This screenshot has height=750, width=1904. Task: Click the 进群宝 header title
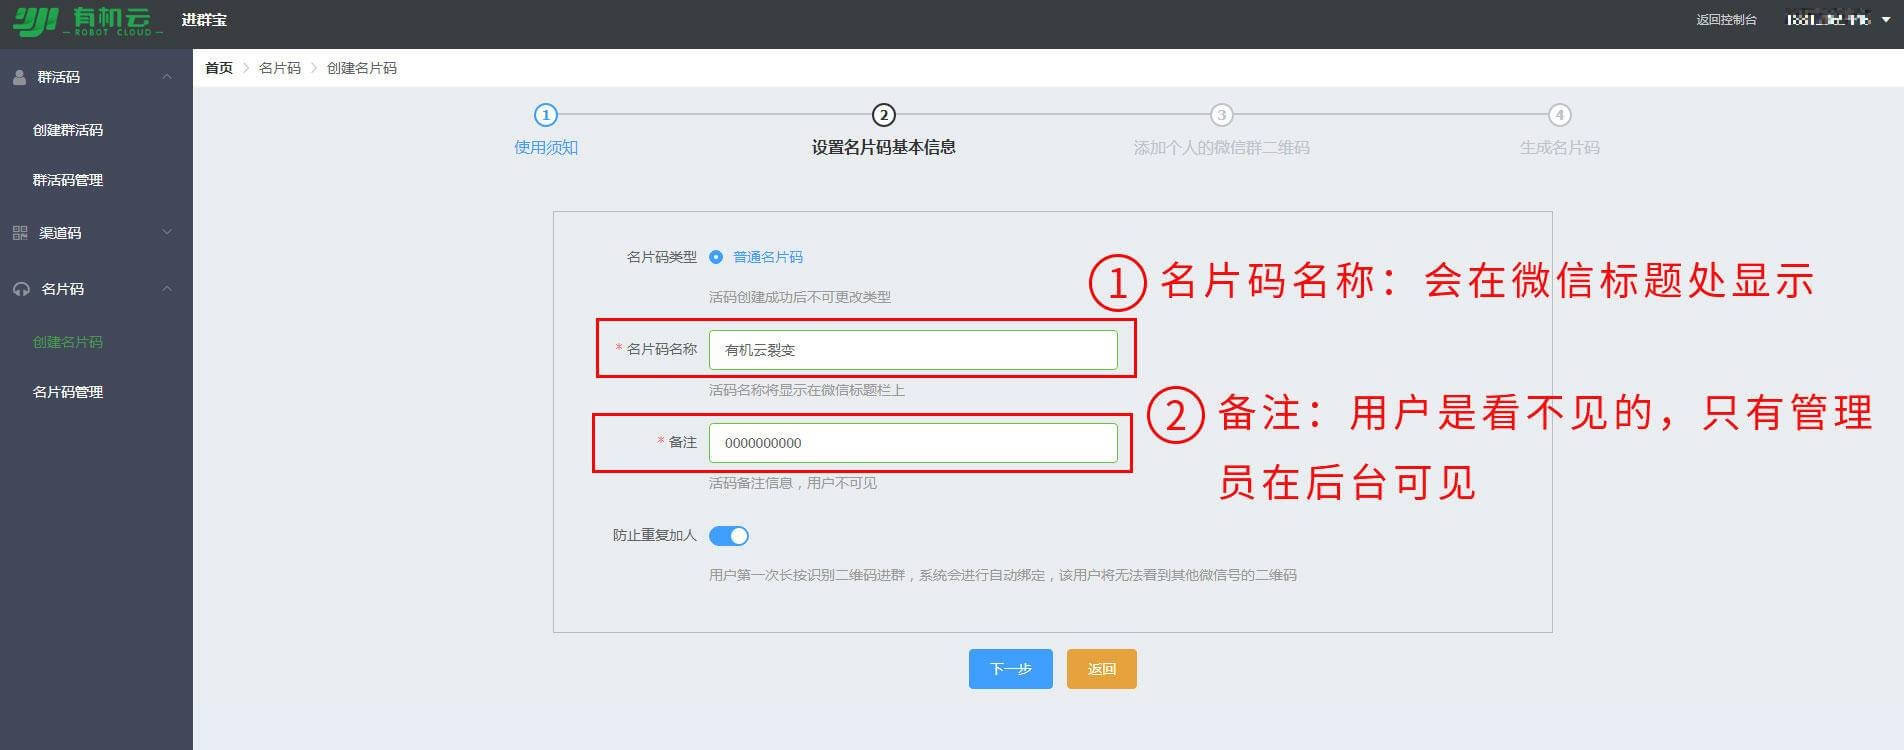pos(204,20)
